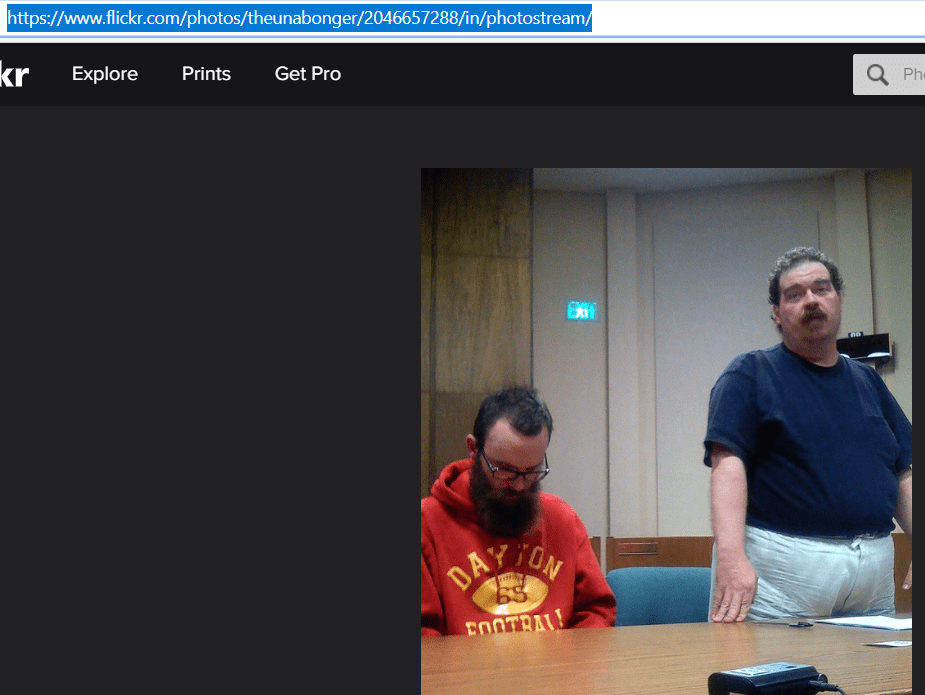Focus the Photos search field
Screen dimensions: 925x695
tap(910, 75)
